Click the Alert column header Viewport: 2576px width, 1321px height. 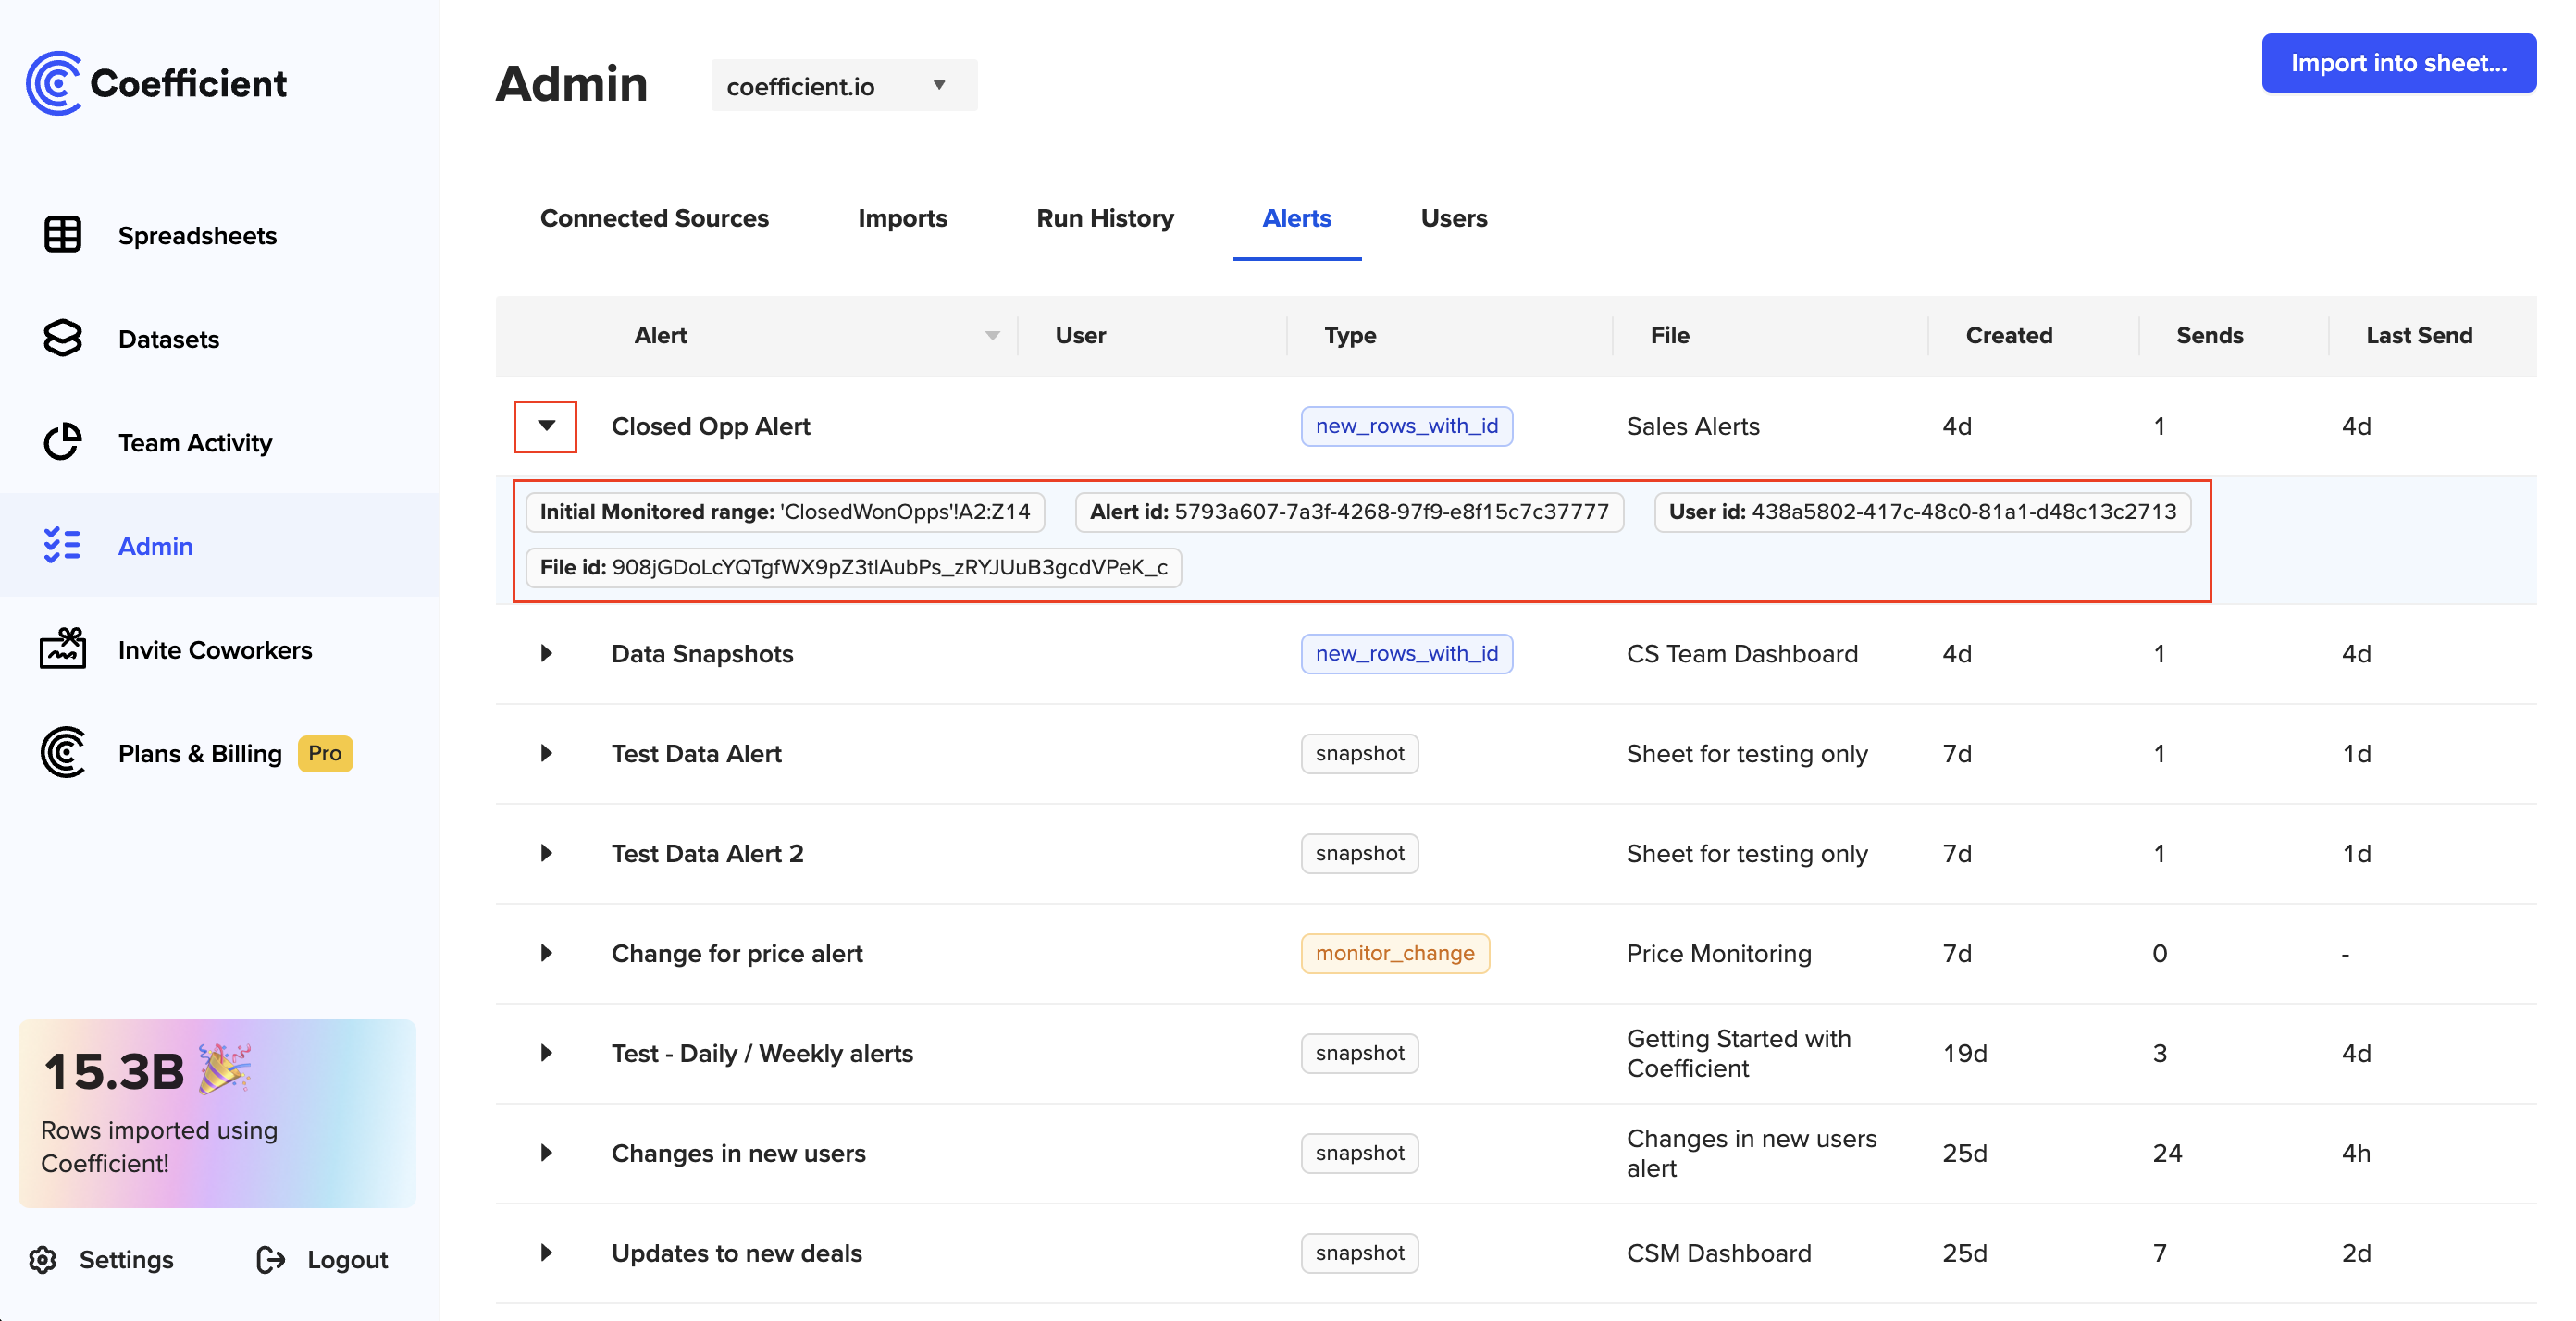[660, 336]
